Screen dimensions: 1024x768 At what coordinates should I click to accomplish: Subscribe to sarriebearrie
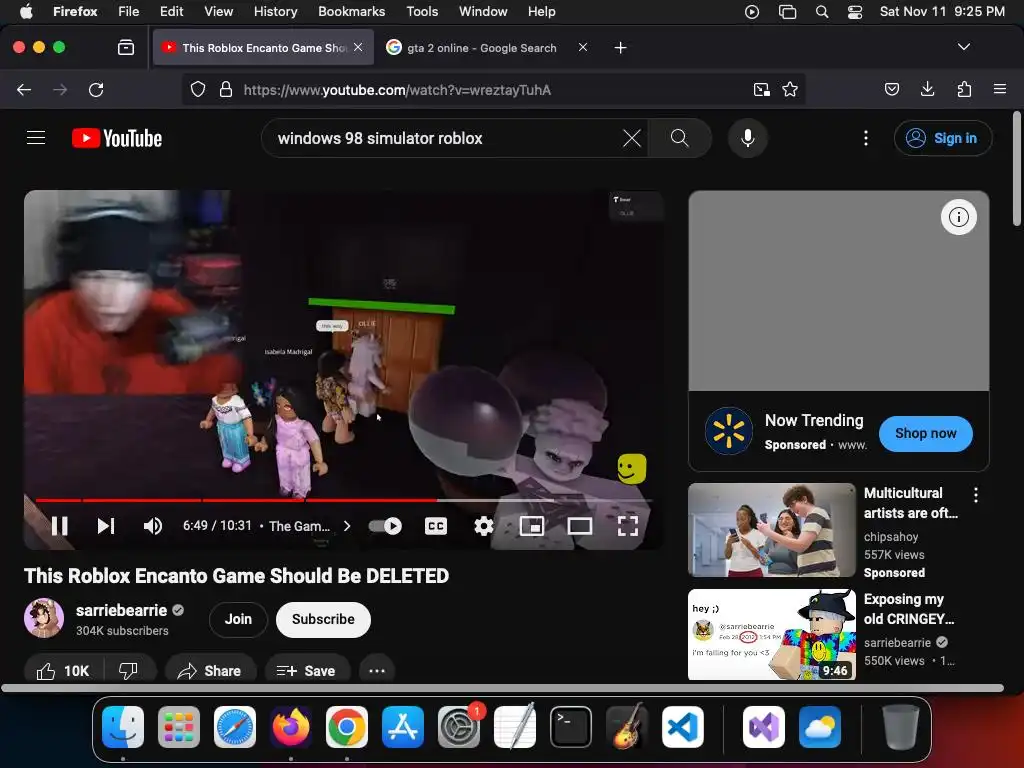(x=323, y=619)
